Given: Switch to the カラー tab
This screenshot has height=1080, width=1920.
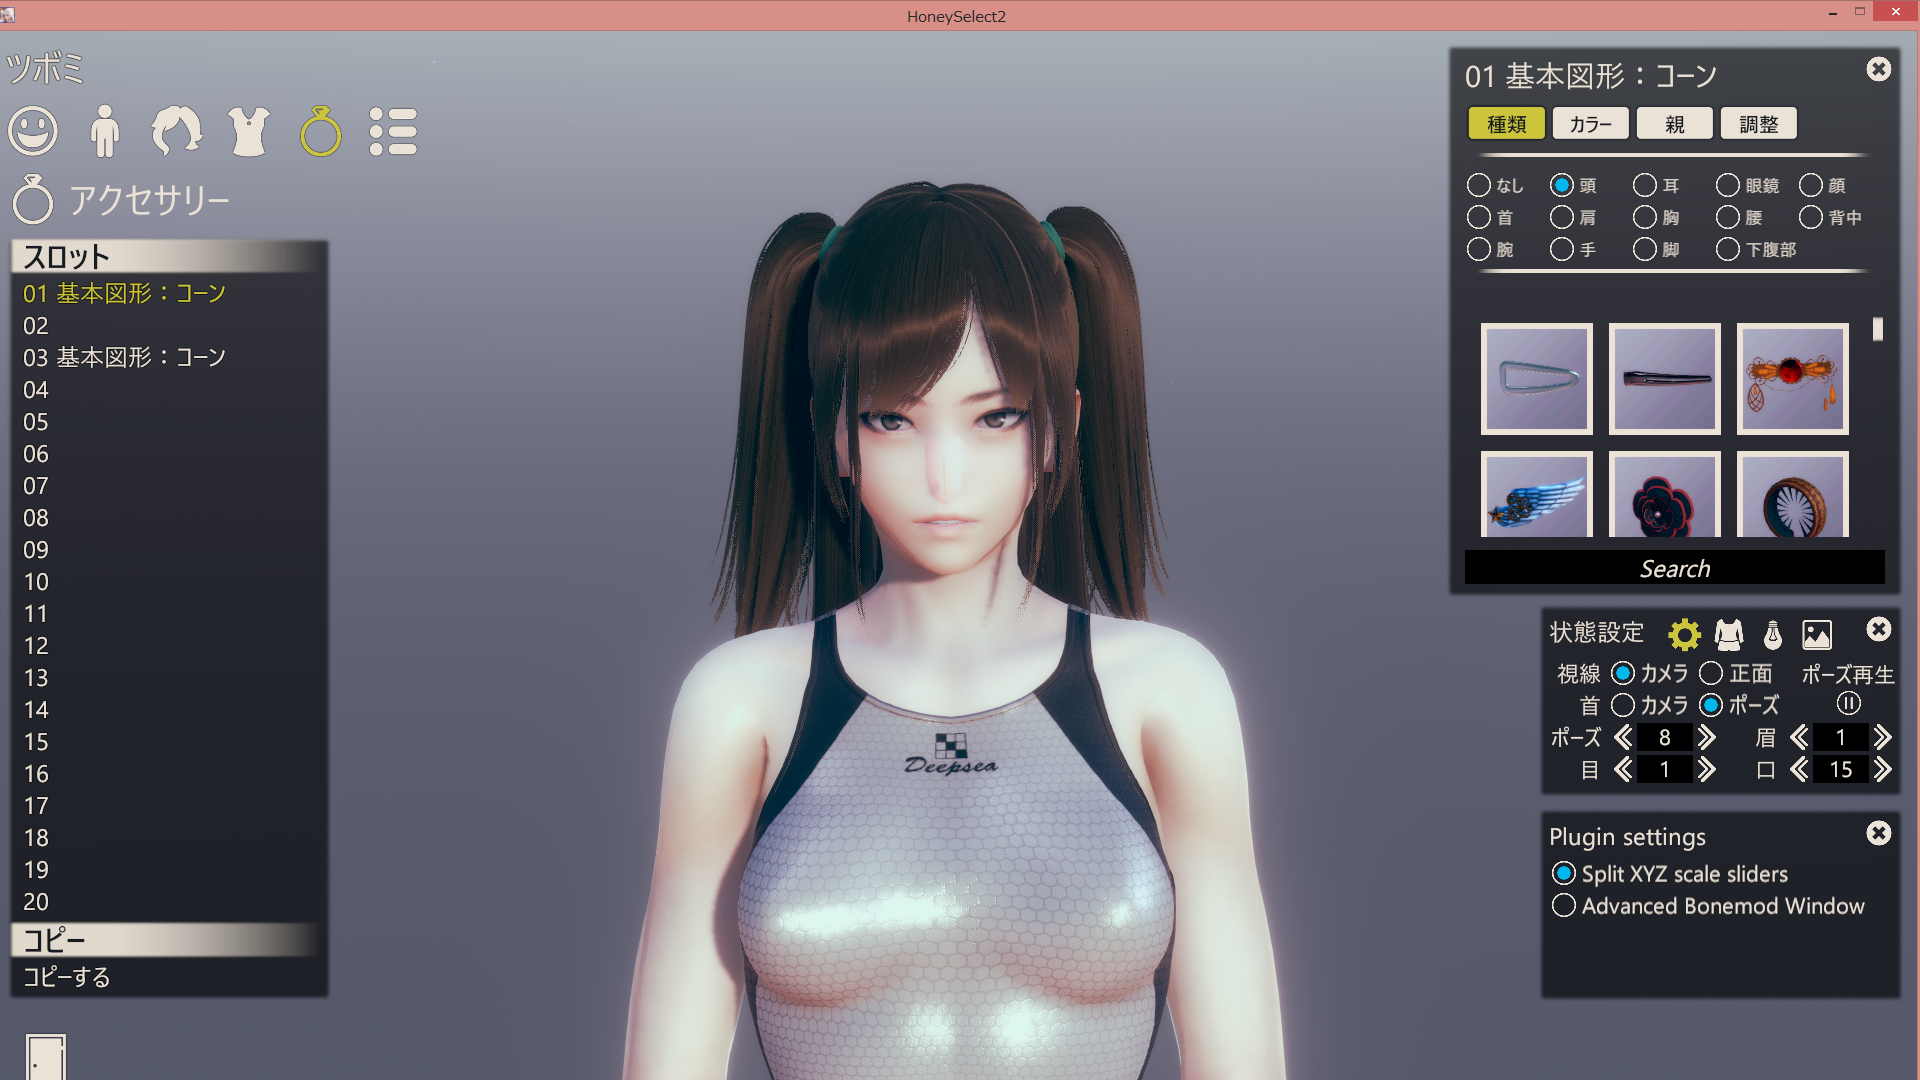Looking at the screenshot, I should point(1591,124).
